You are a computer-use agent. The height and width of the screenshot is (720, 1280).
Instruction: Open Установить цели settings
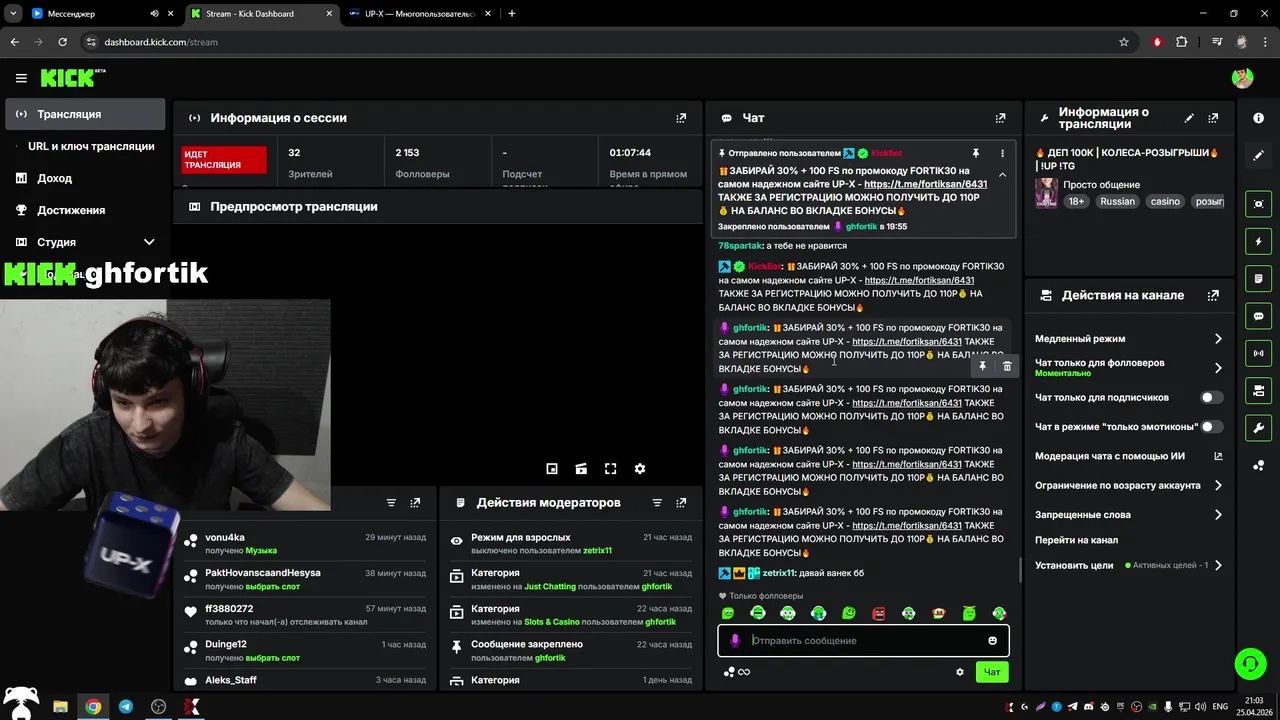coord(1129,565)
